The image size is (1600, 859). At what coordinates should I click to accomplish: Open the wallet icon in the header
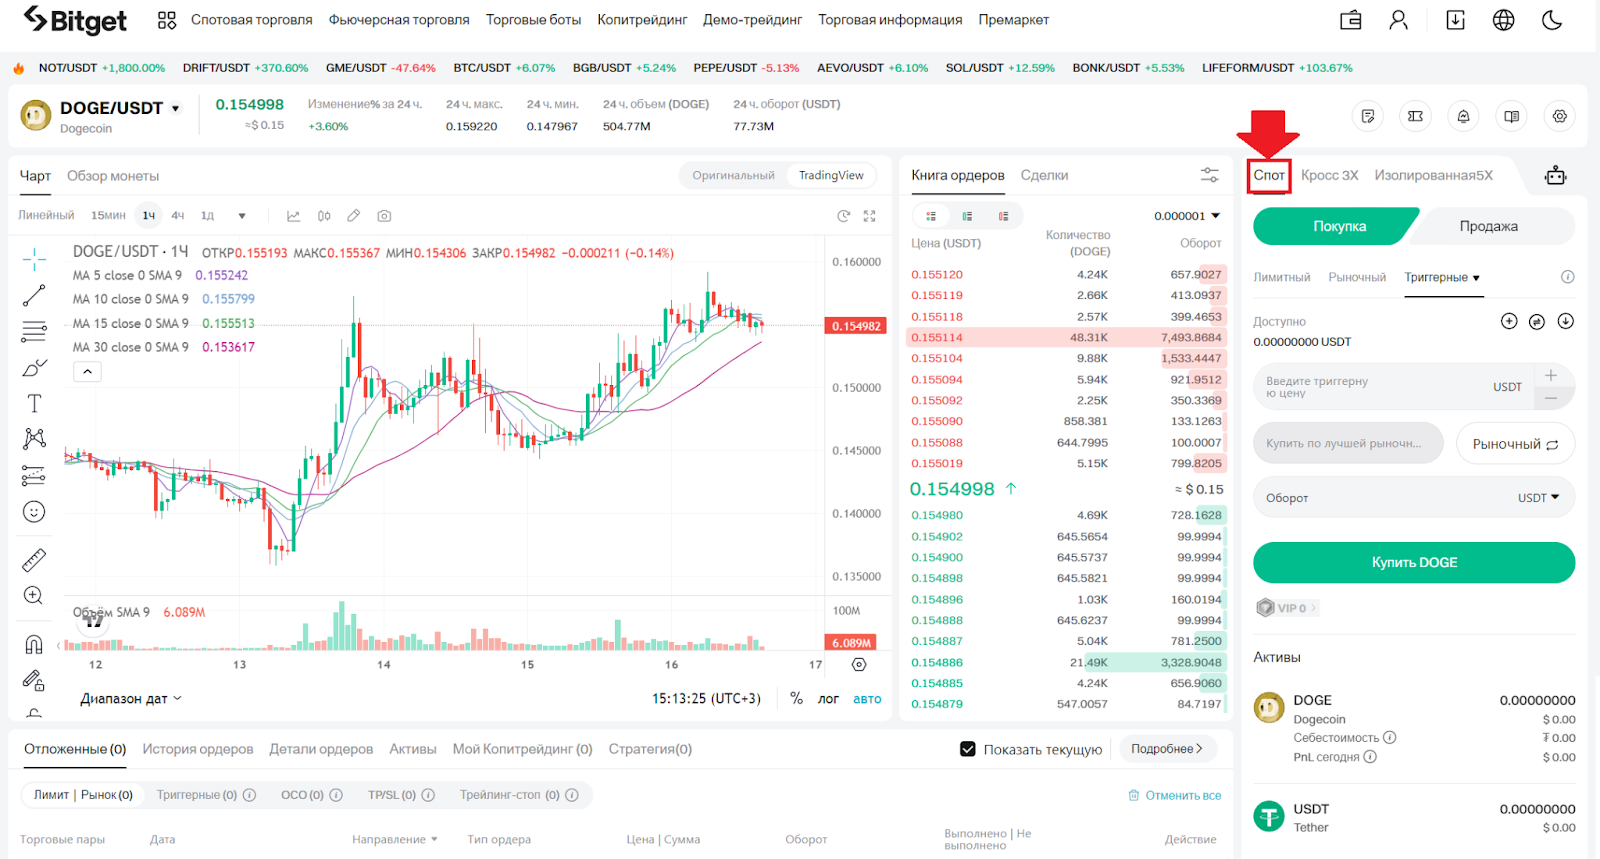click(1350, 20)
